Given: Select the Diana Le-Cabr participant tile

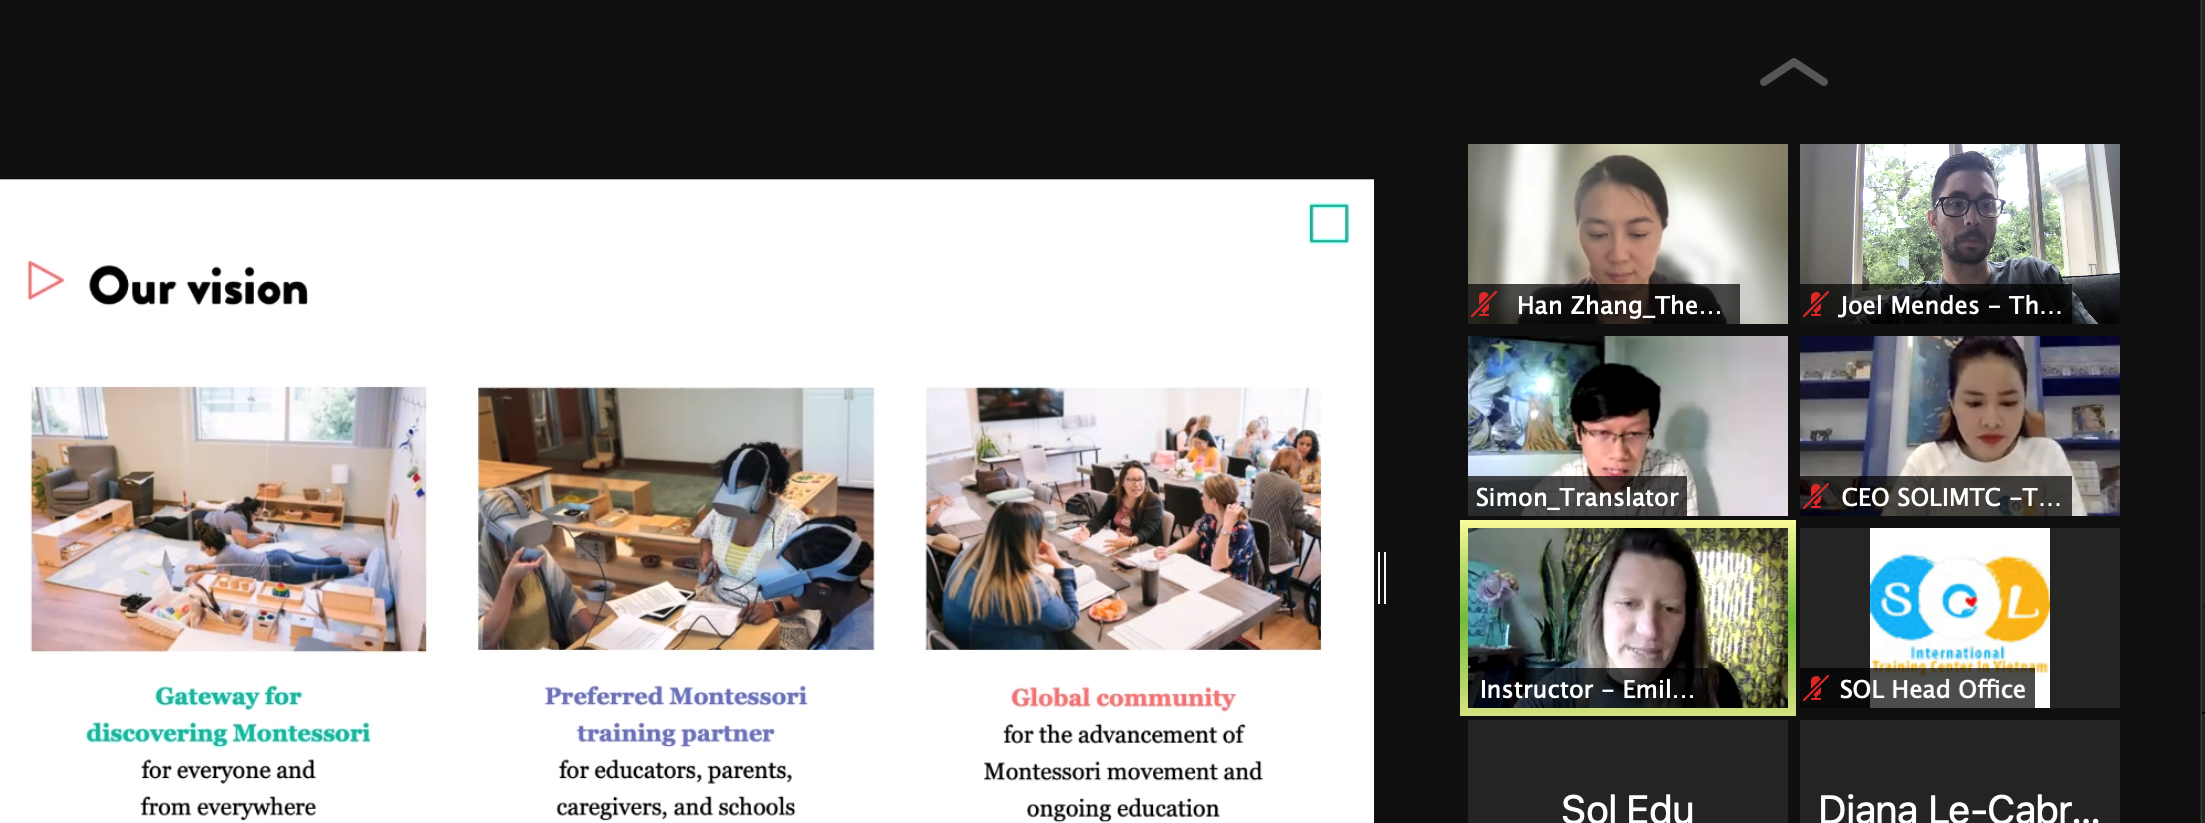Looking at the screenshot, I should [1959, 771].
